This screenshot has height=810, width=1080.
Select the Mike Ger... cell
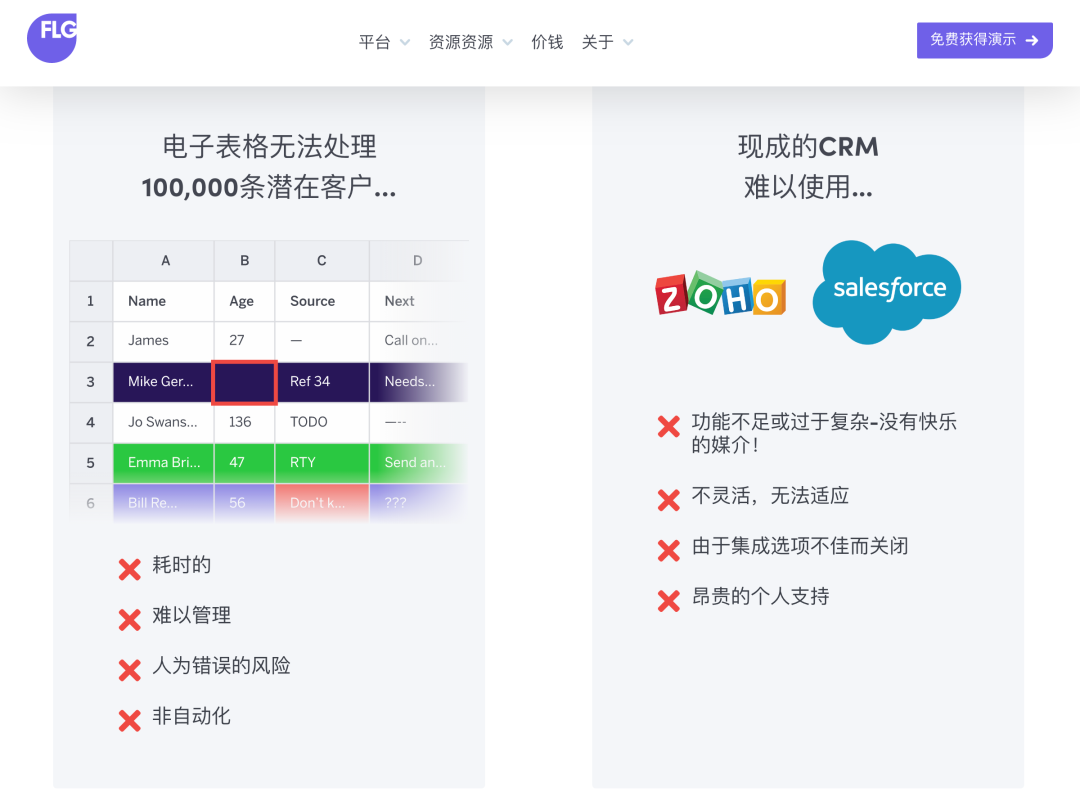(163, 382)
